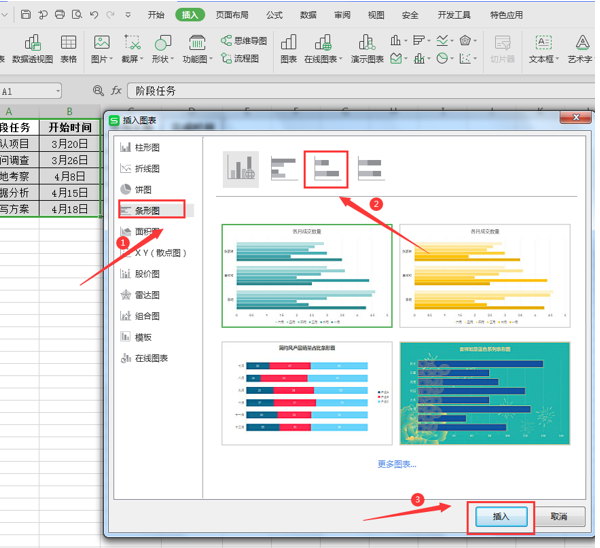
Task: Select the clustered bar chart subtype icon
Action: [283, 169]
